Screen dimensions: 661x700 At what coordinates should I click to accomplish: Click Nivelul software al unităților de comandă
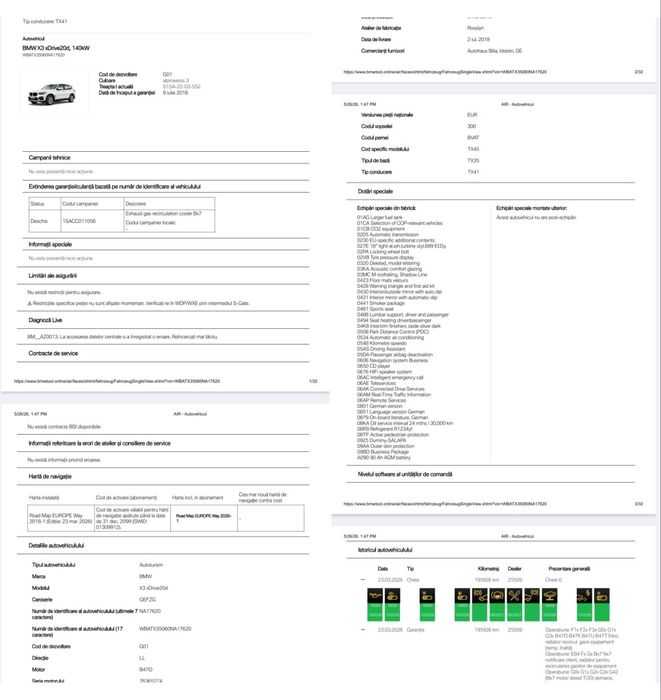[405, 474]
